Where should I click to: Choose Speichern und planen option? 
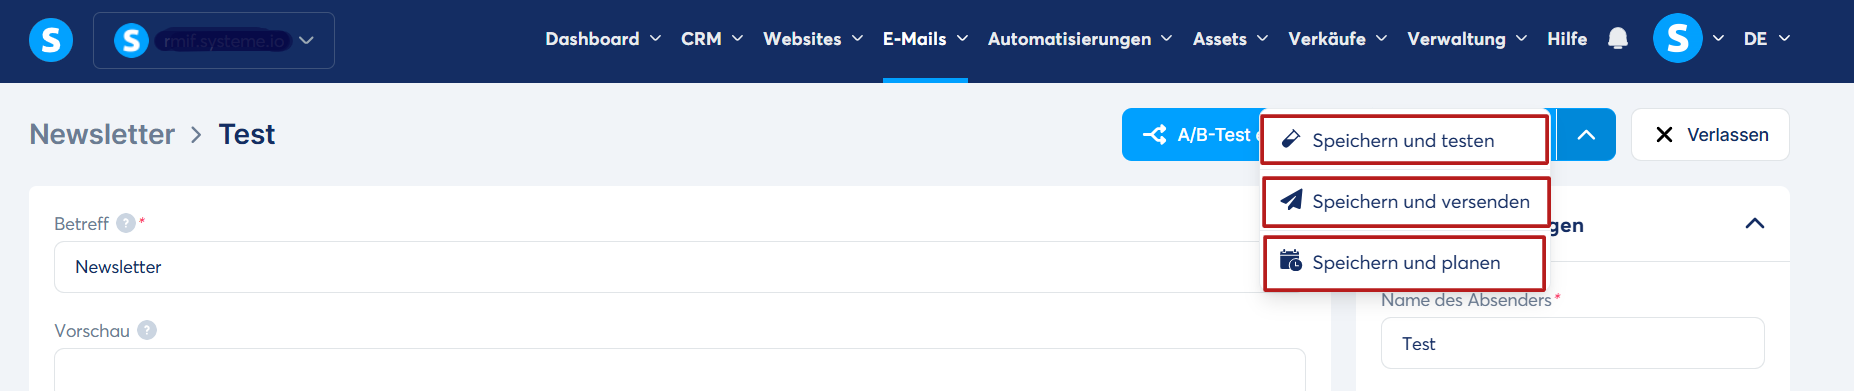1404,263
